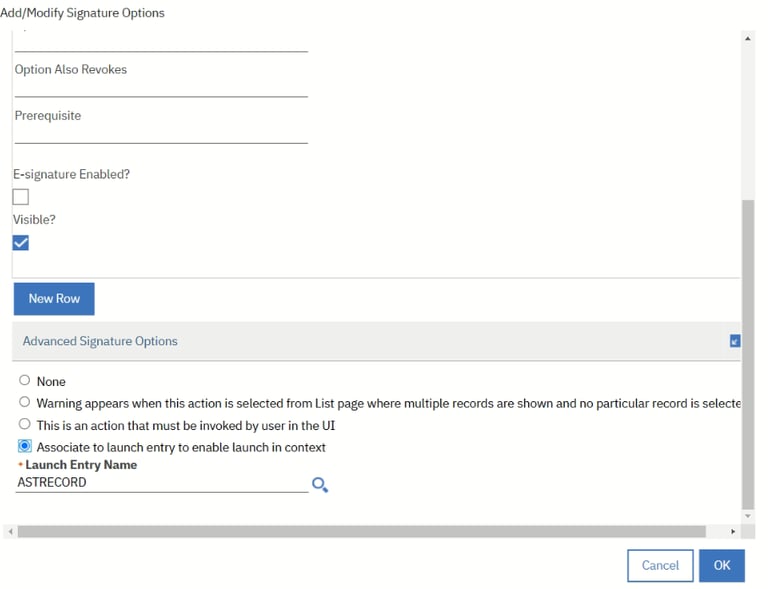The image size is (768, 589).
Task: Click the Launch Entry Name ASTRECORD field
Action: click(162, 483)
